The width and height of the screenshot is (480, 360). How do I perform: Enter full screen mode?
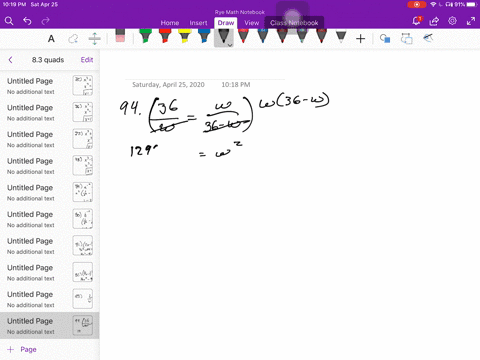click(471, 21)
